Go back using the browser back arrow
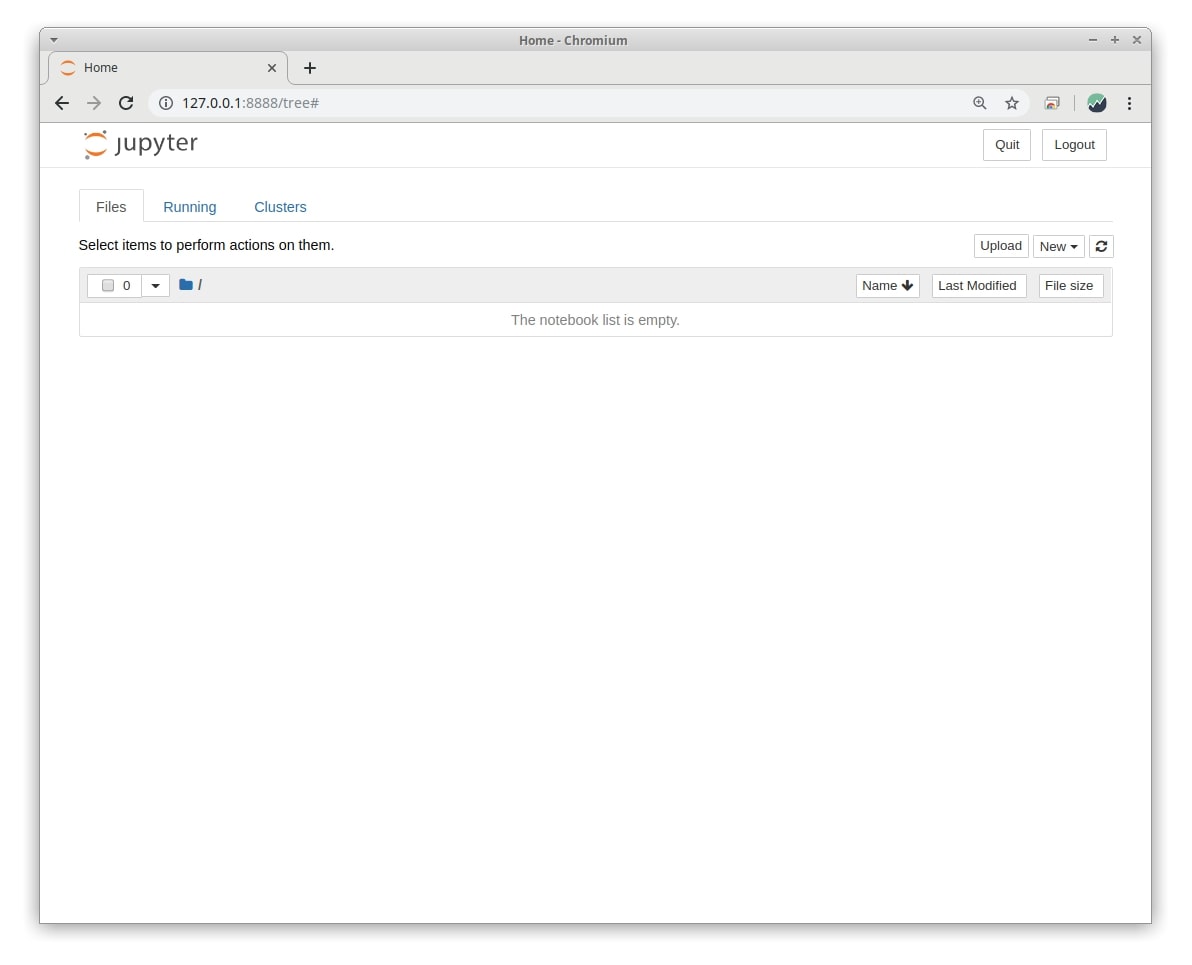 62,103
